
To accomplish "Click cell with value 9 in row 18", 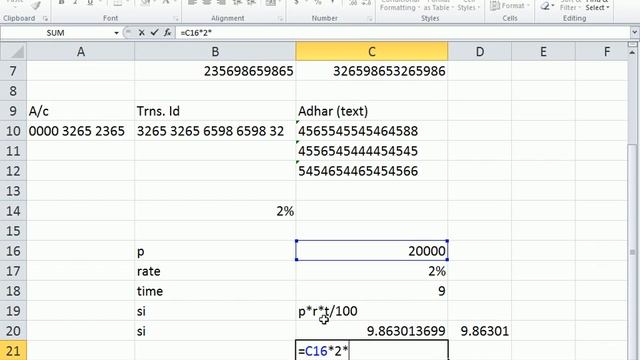I will [371, 291].
